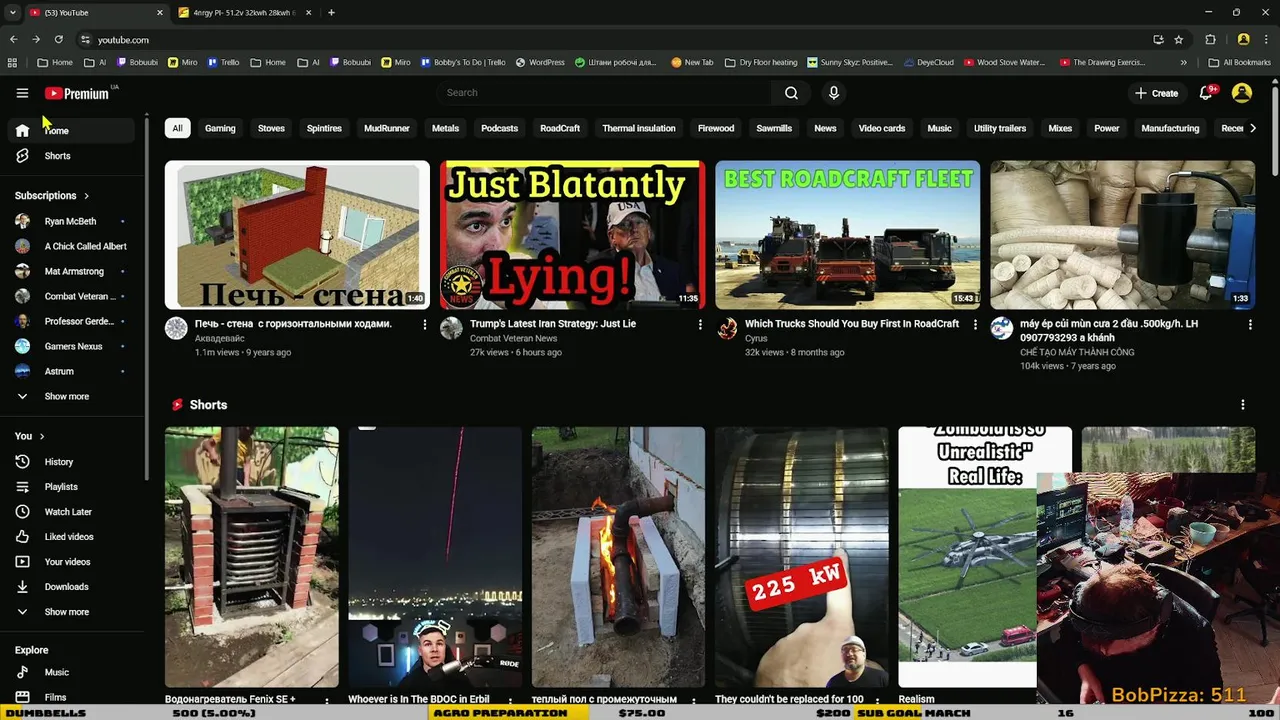
Task: Open Trump's Latest Iran Strategy title
Action: 553,324
